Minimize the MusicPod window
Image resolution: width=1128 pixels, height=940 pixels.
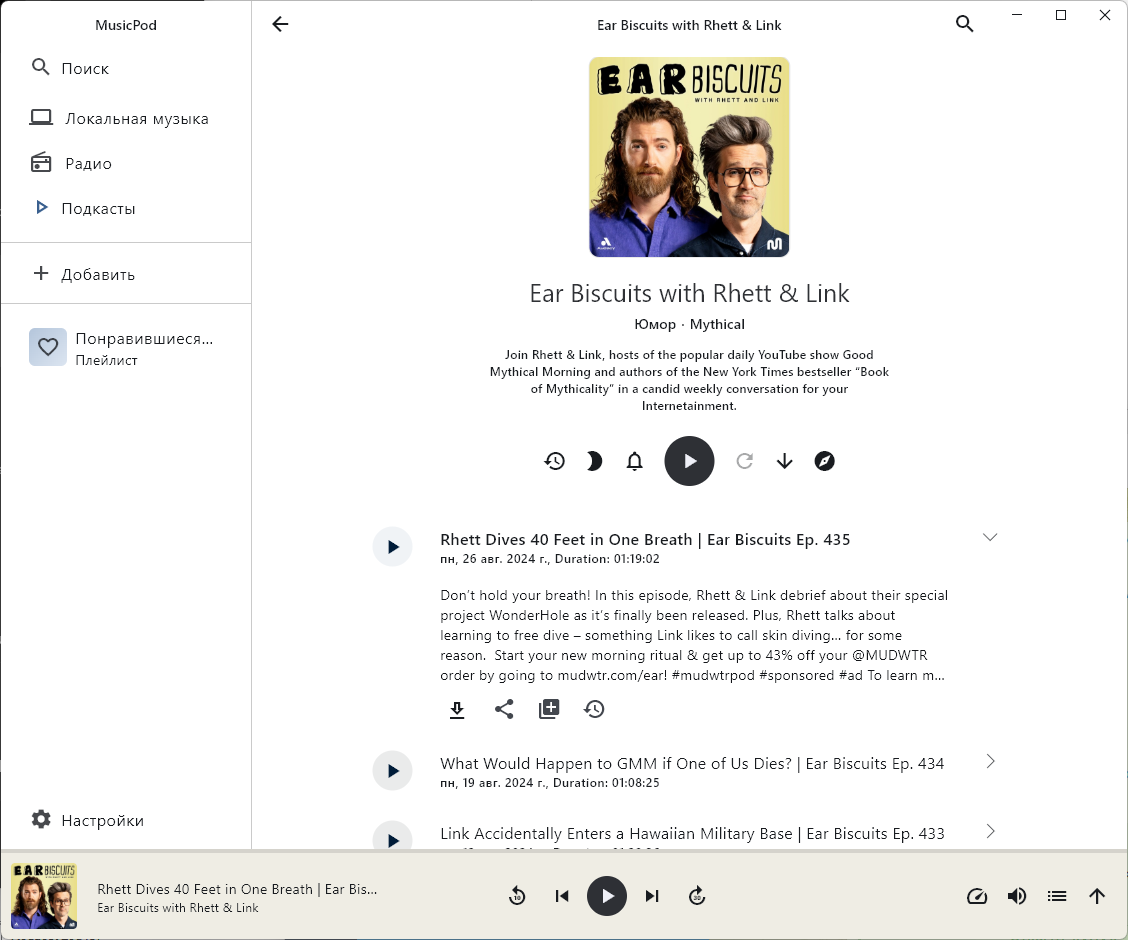pos(1016,15)
